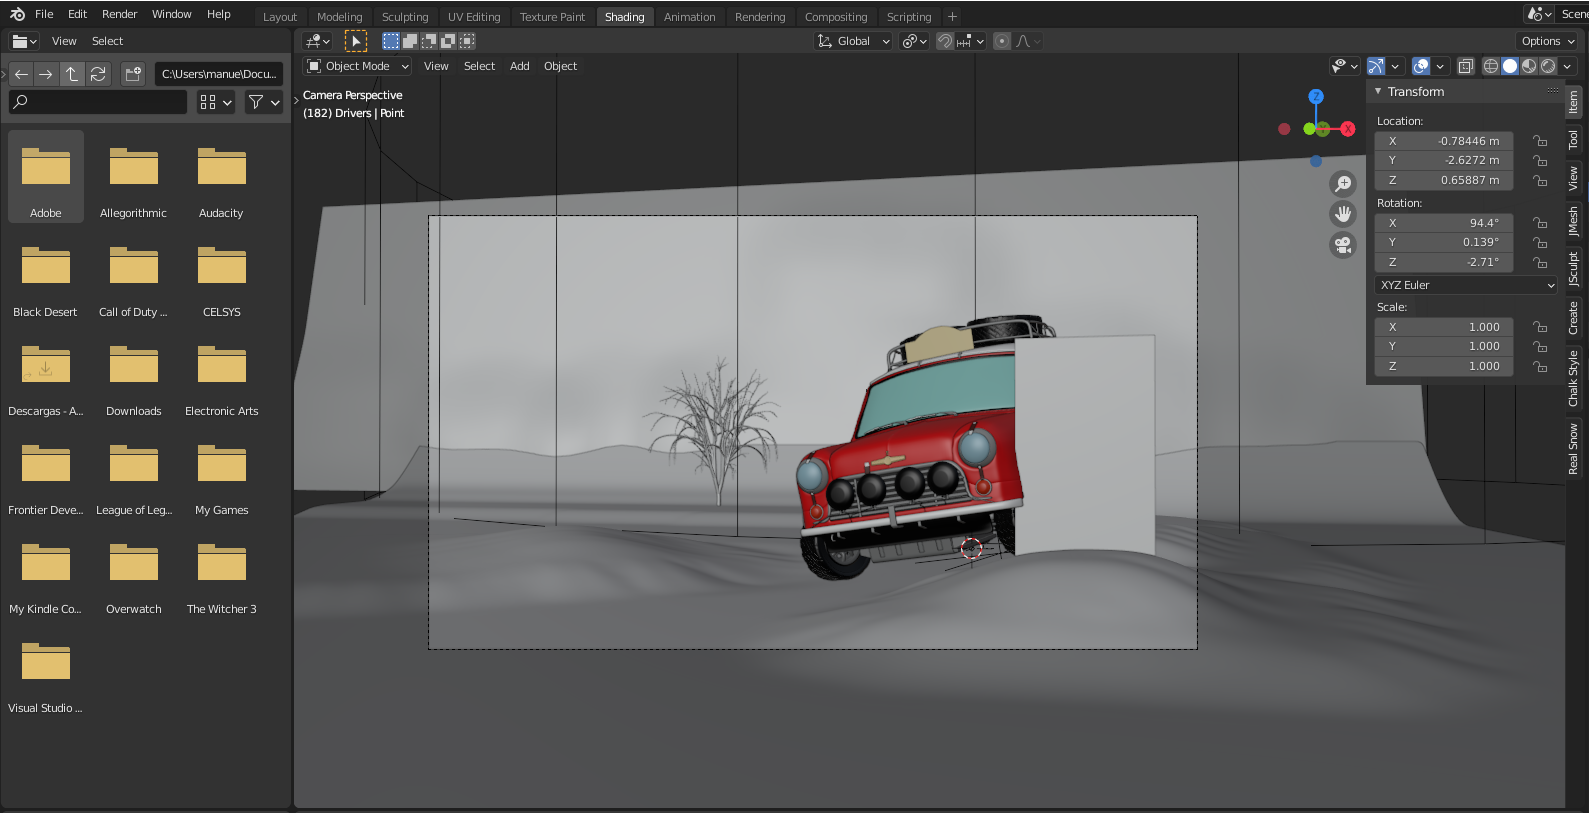The image size is (1589, 813).
Task: Toggle snapping with the magnet icon
Action: click(944, 41)
